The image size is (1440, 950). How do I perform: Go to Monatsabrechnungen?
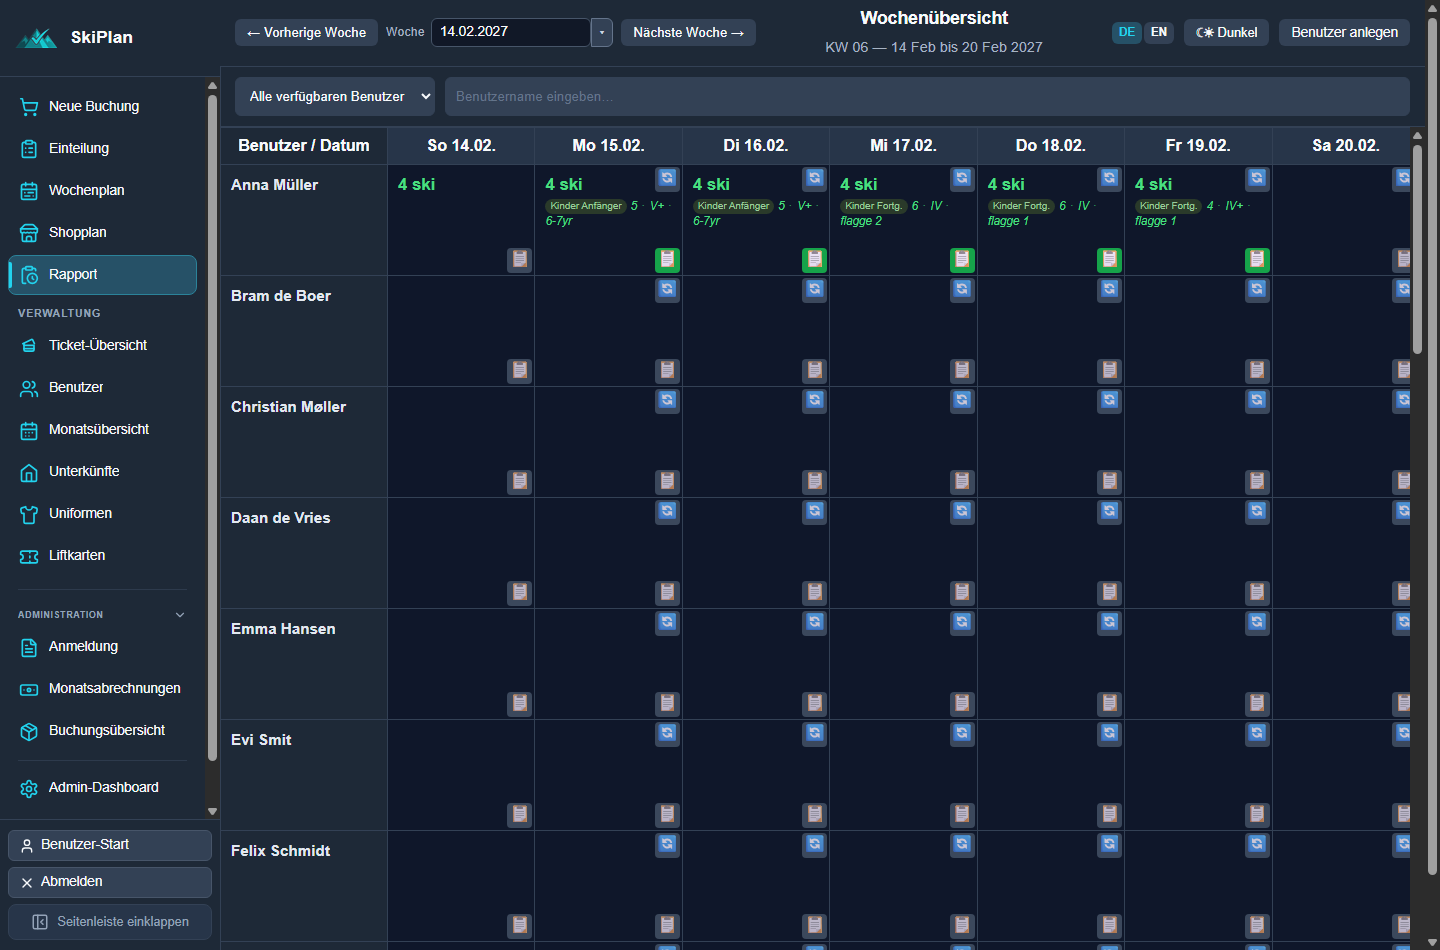pos(102,689)
